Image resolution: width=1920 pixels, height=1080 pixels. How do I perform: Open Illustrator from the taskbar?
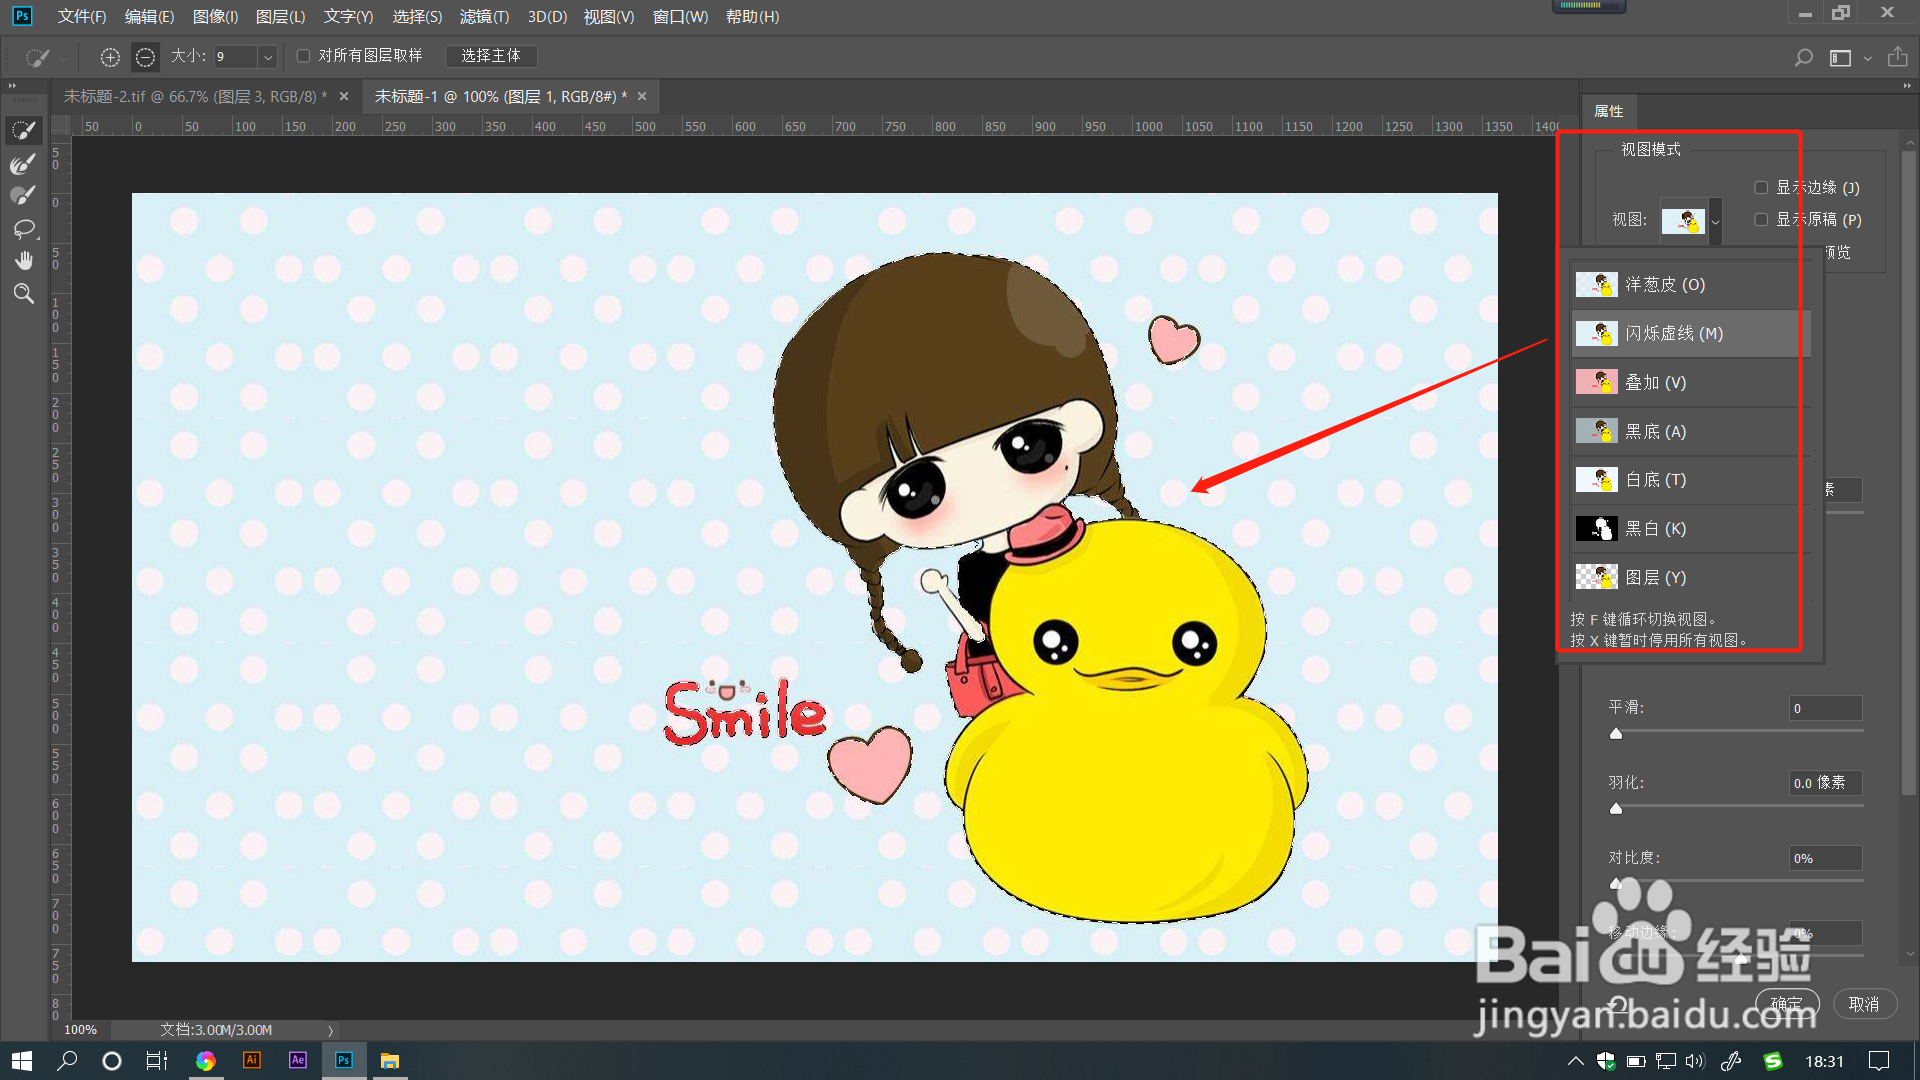(x=252, y=1060)
